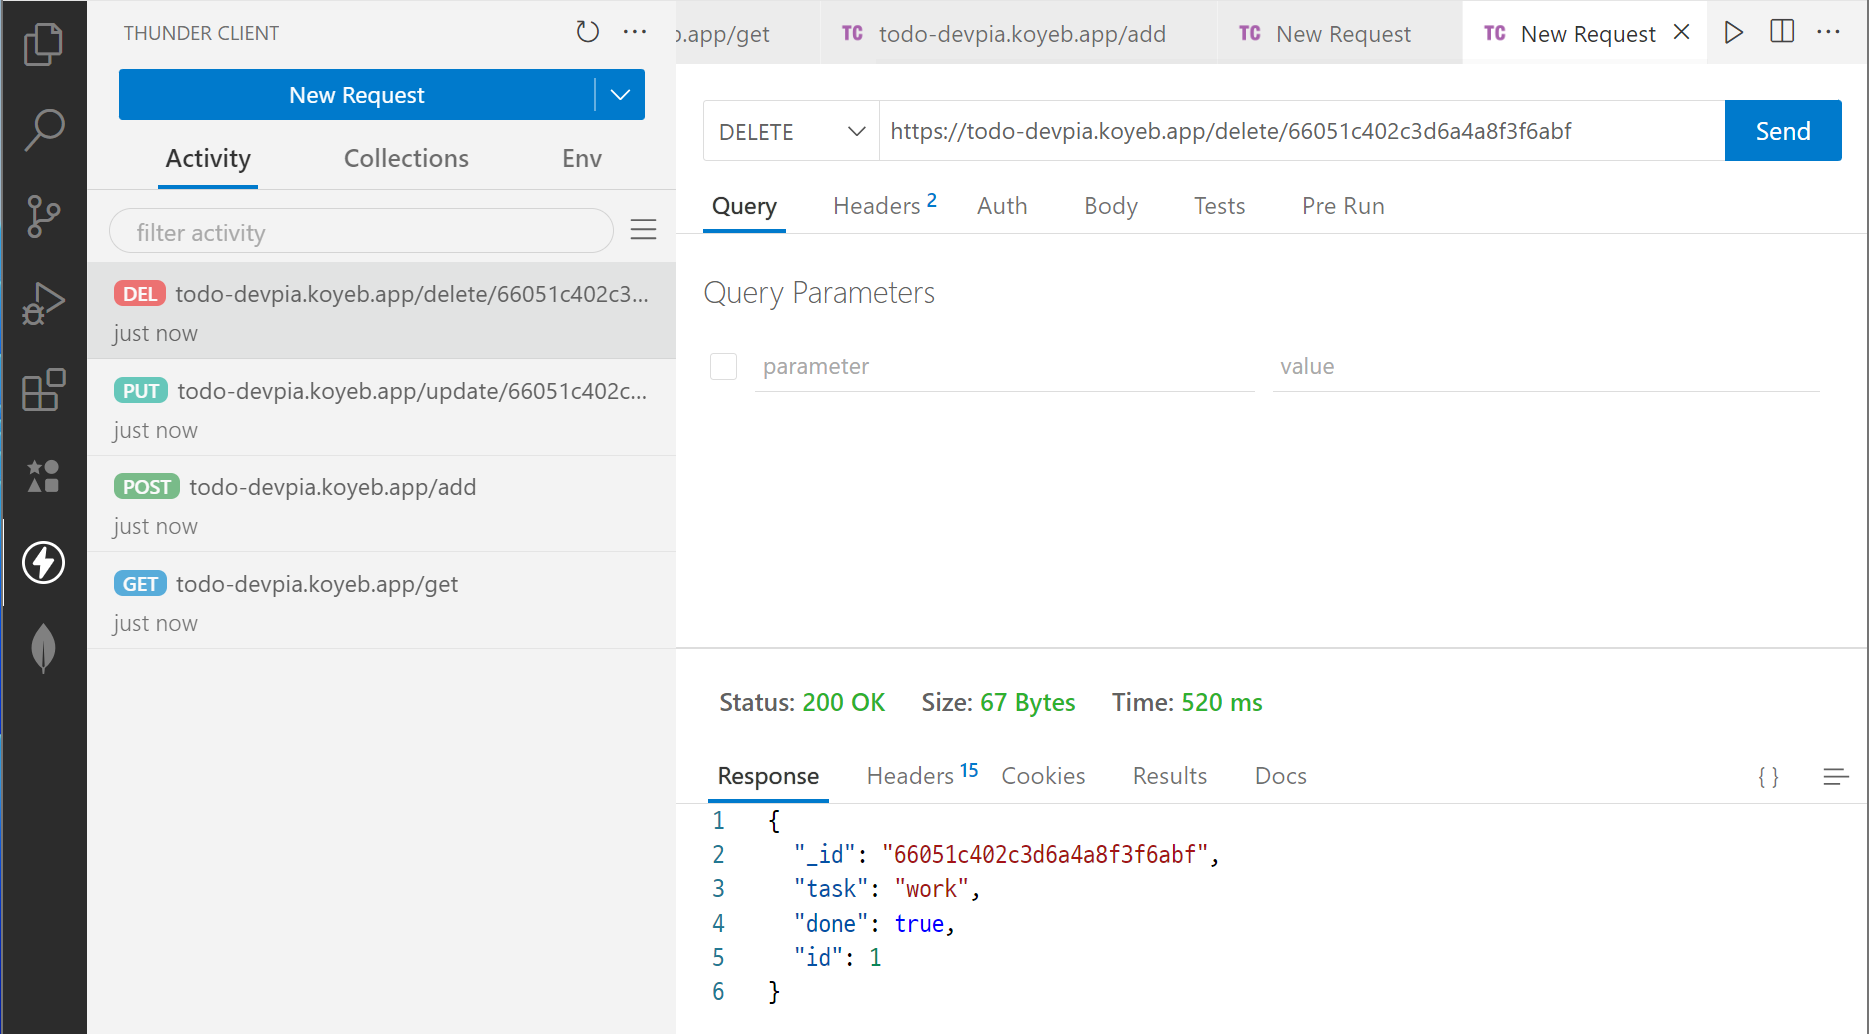
Task: Open the Extensions view icon
Action: point(43,389)
